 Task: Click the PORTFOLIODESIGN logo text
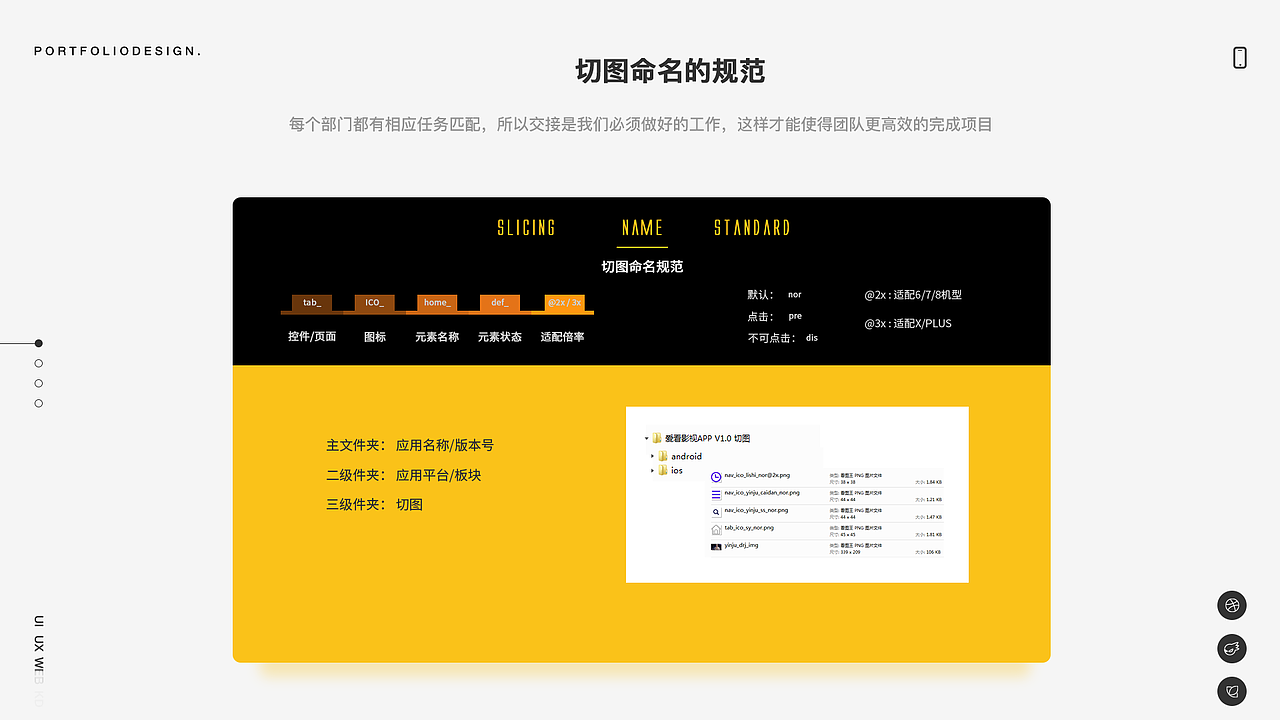click(x=116, y=50)
